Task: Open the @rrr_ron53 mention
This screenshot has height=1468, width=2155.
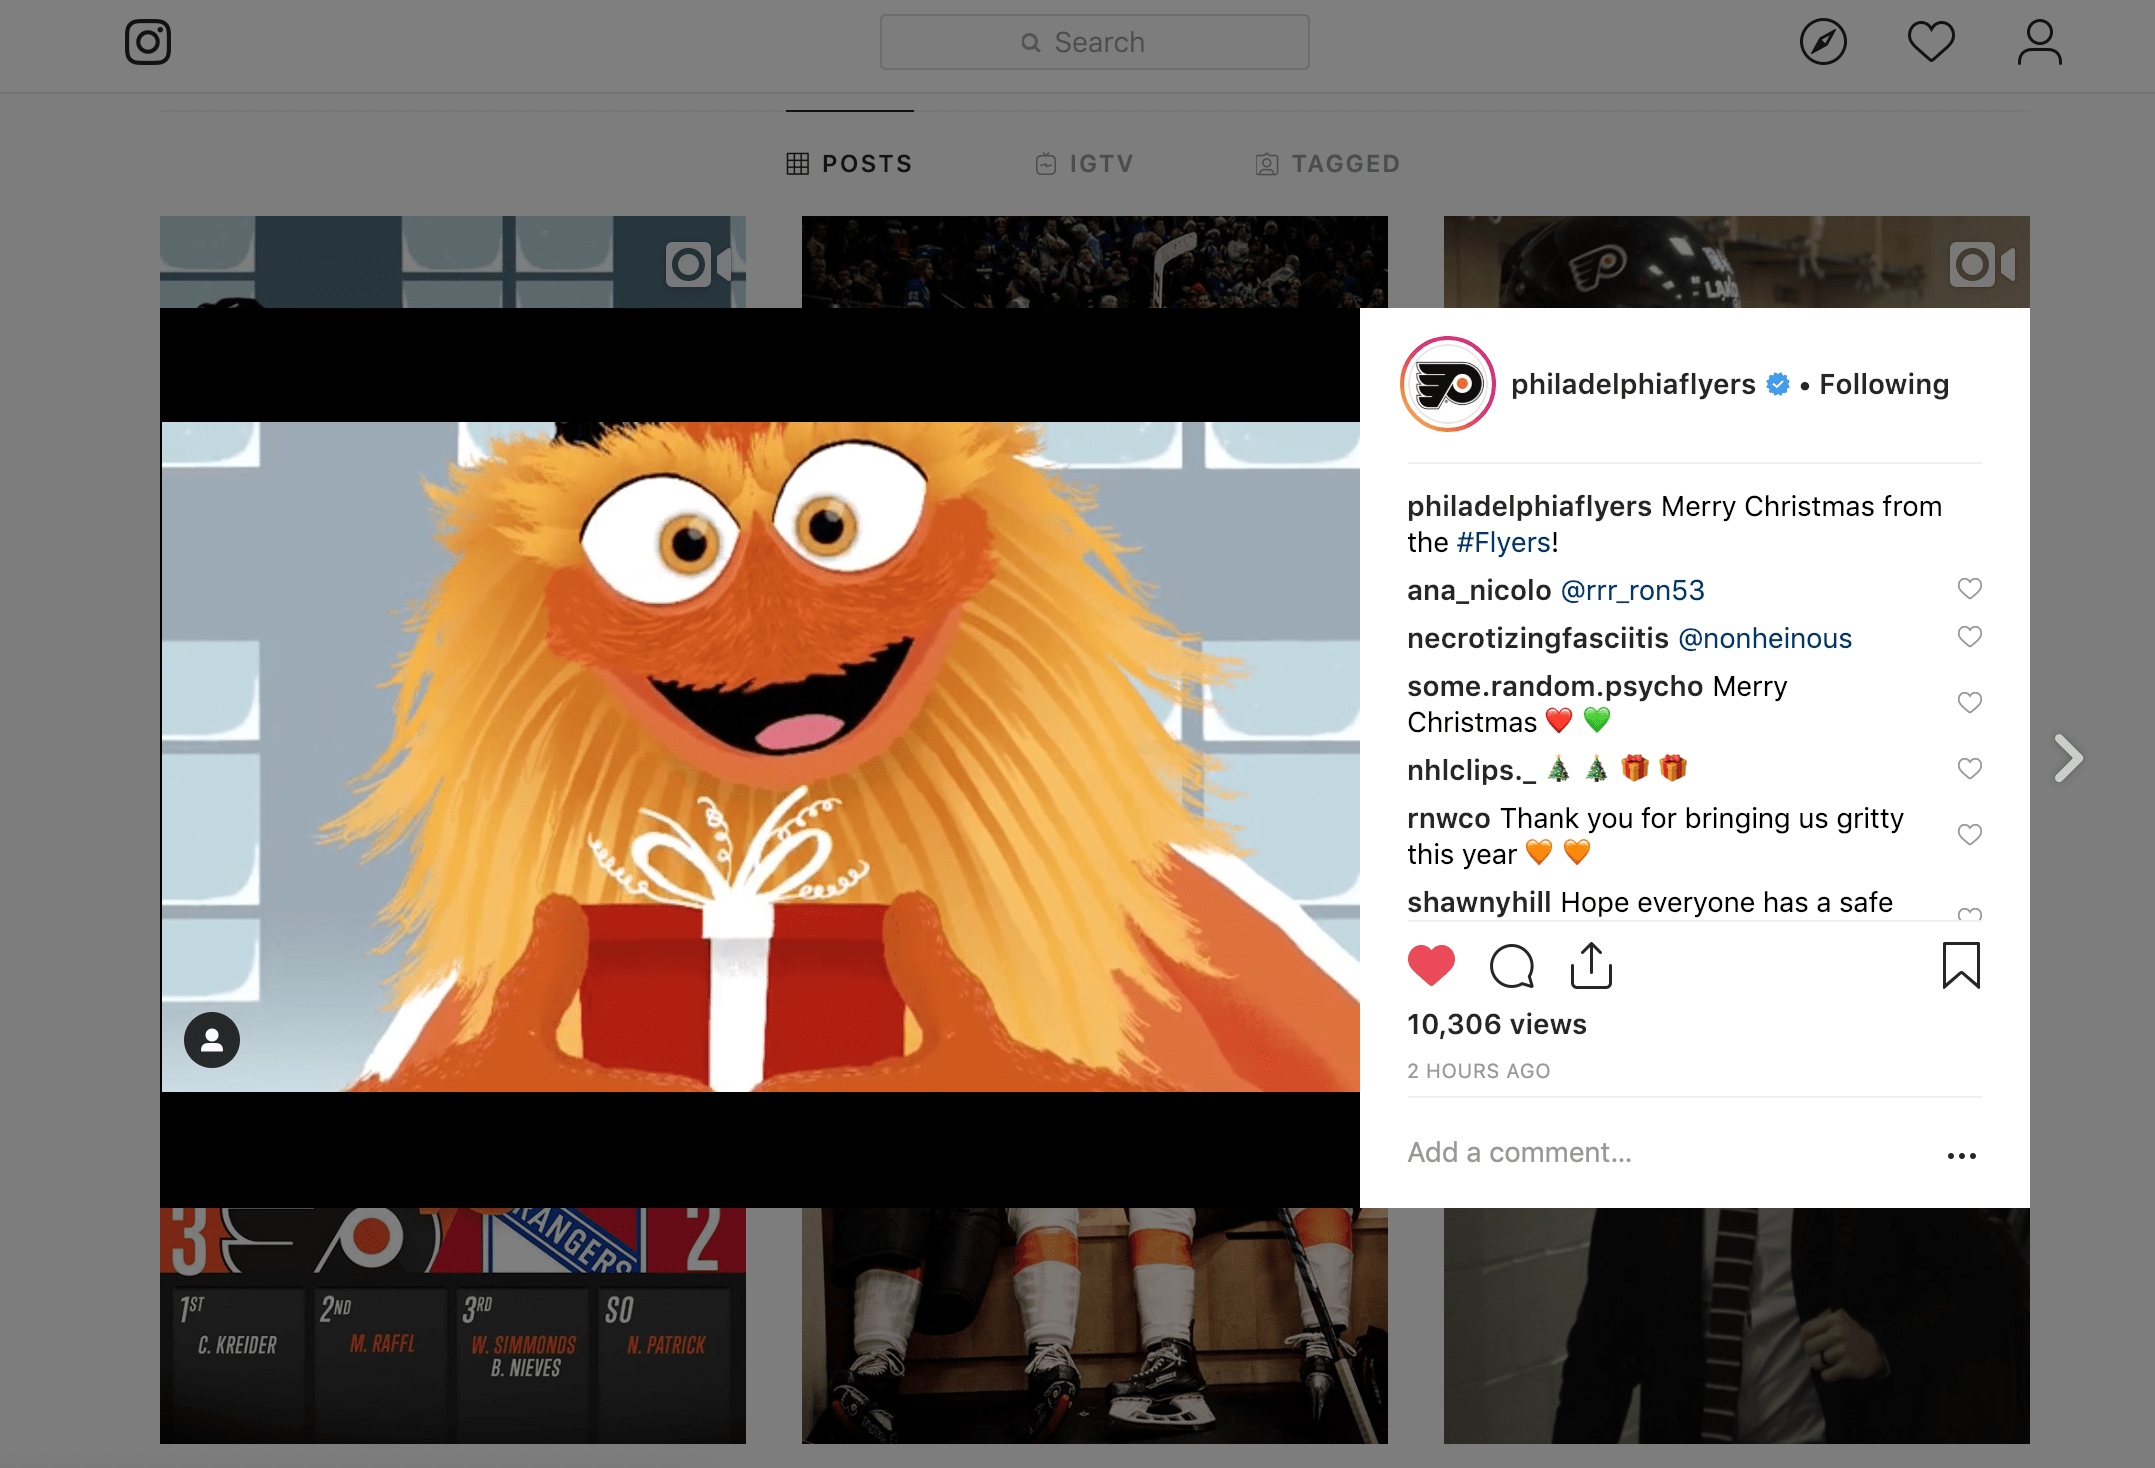Action: click(x=1632, y=590)
